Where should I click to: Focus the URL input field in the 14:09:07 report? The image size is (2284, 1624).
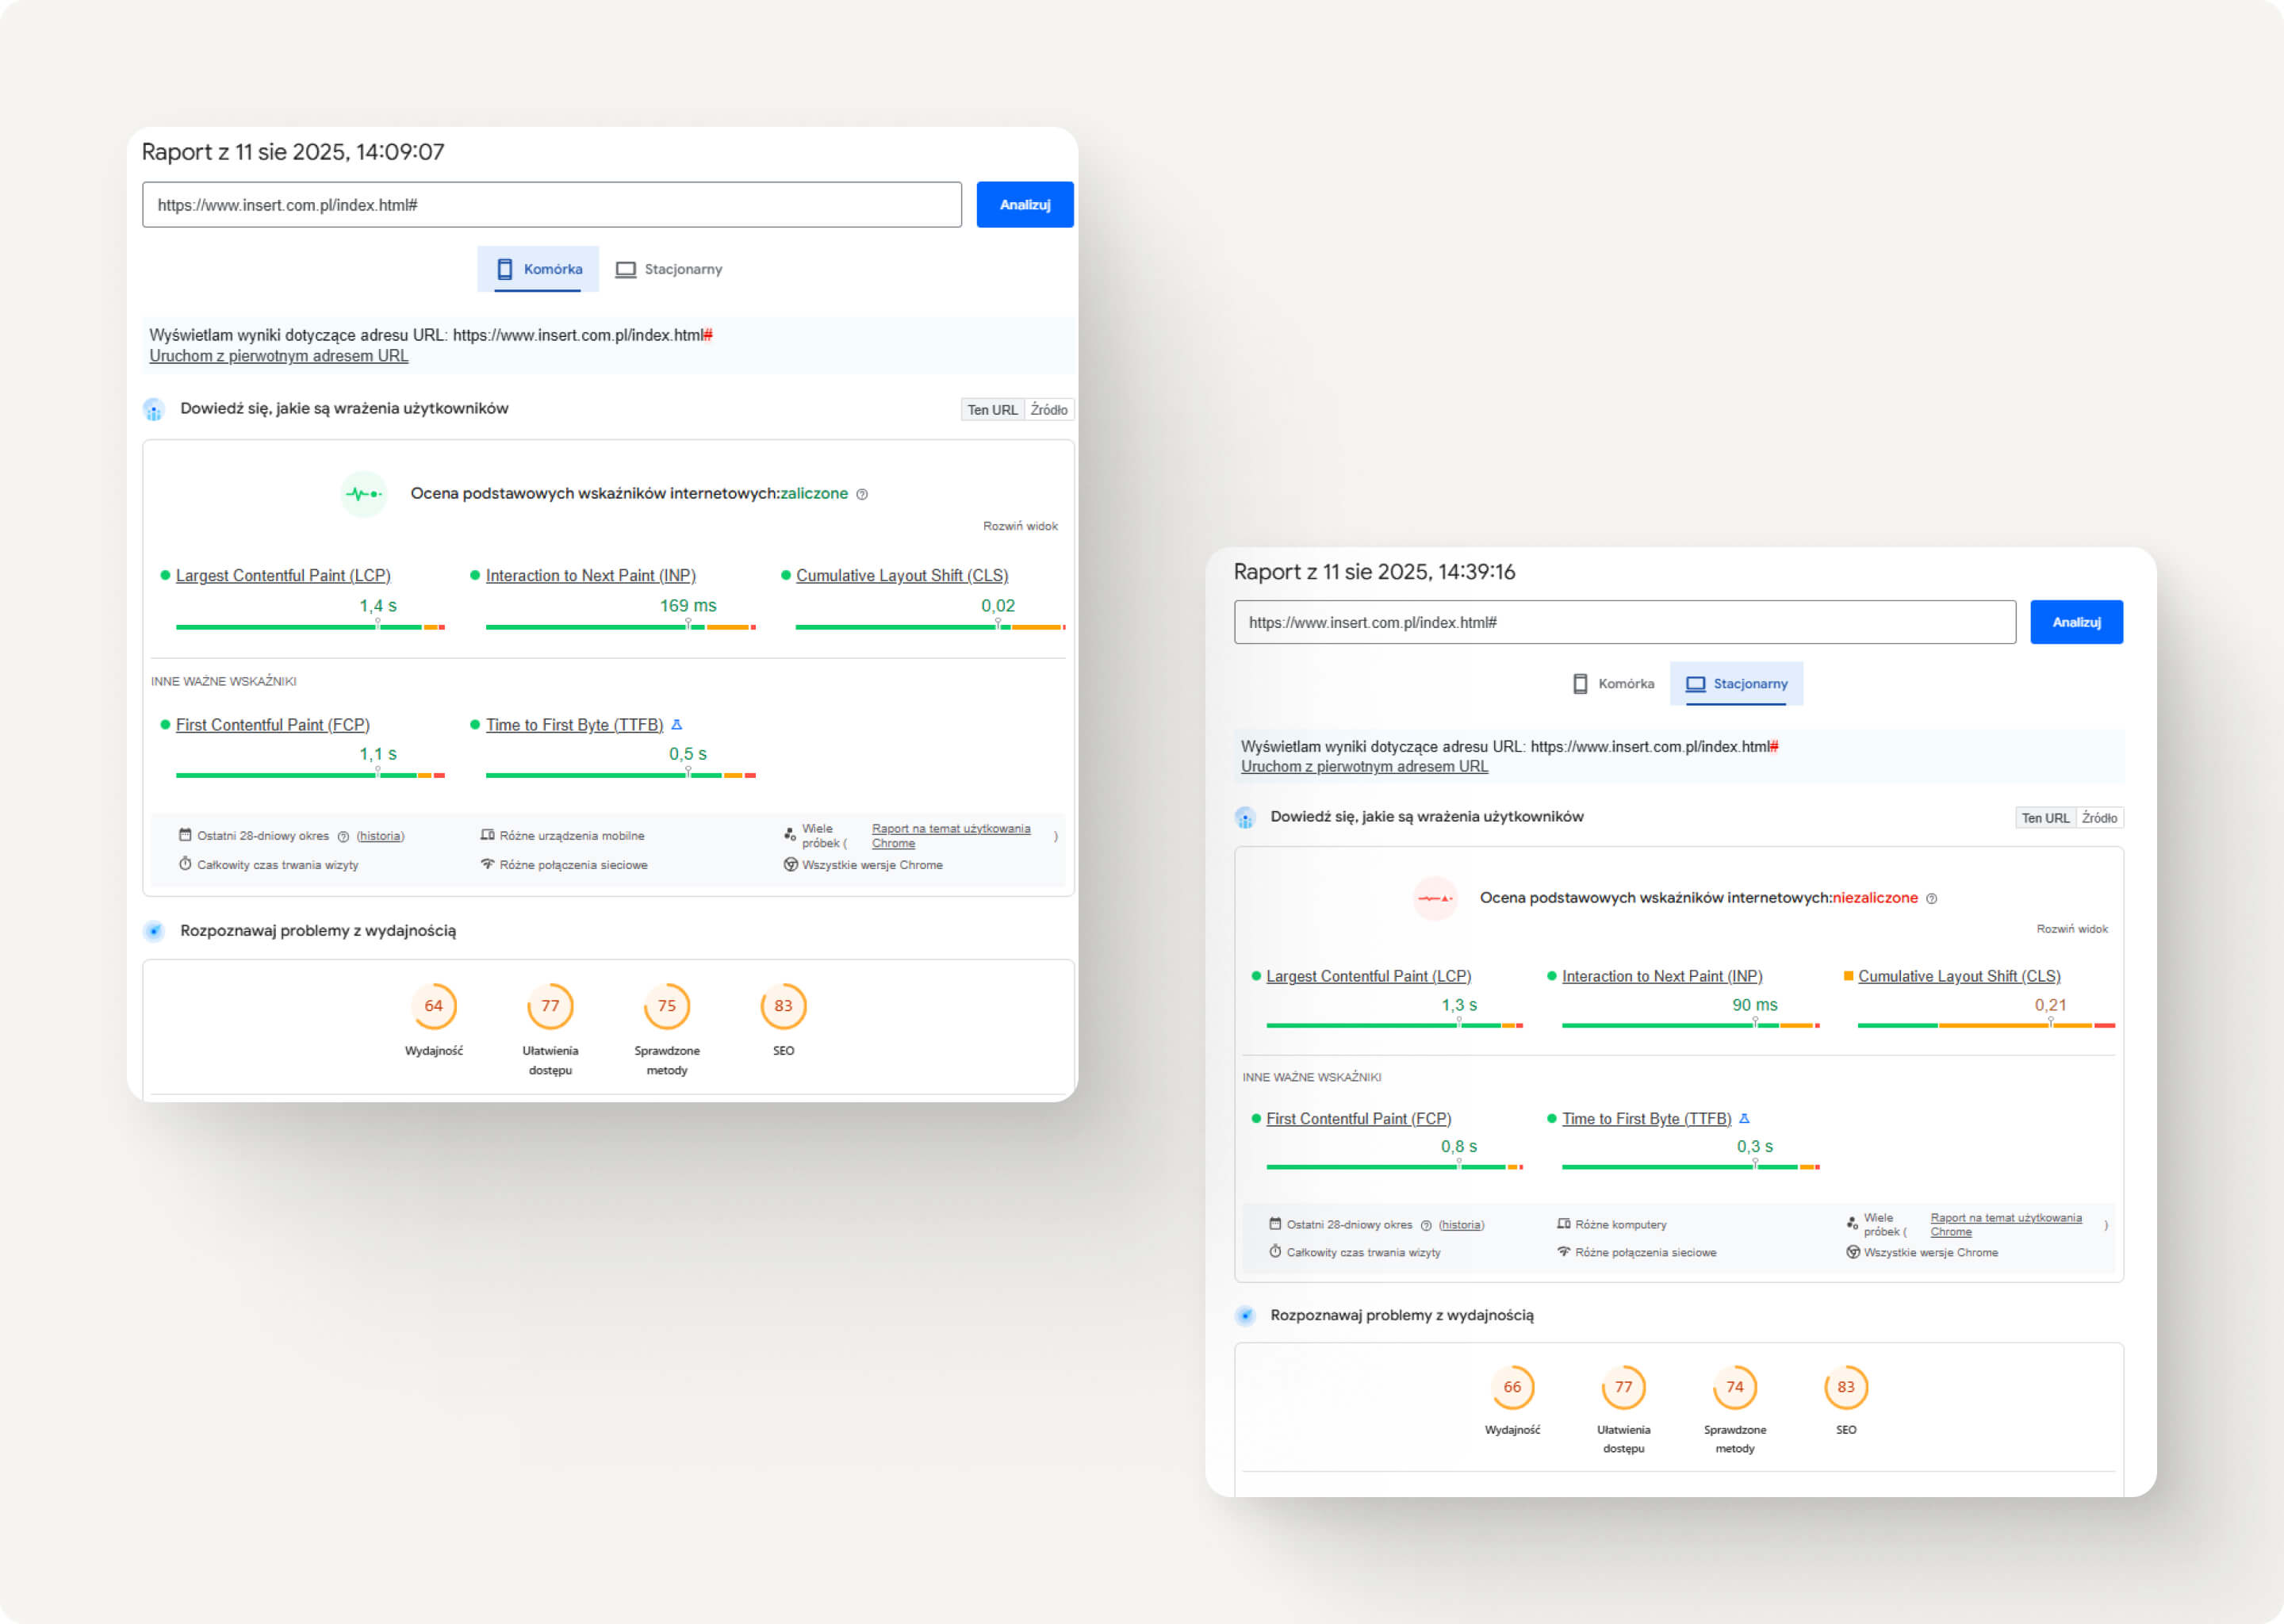[551, 204]
